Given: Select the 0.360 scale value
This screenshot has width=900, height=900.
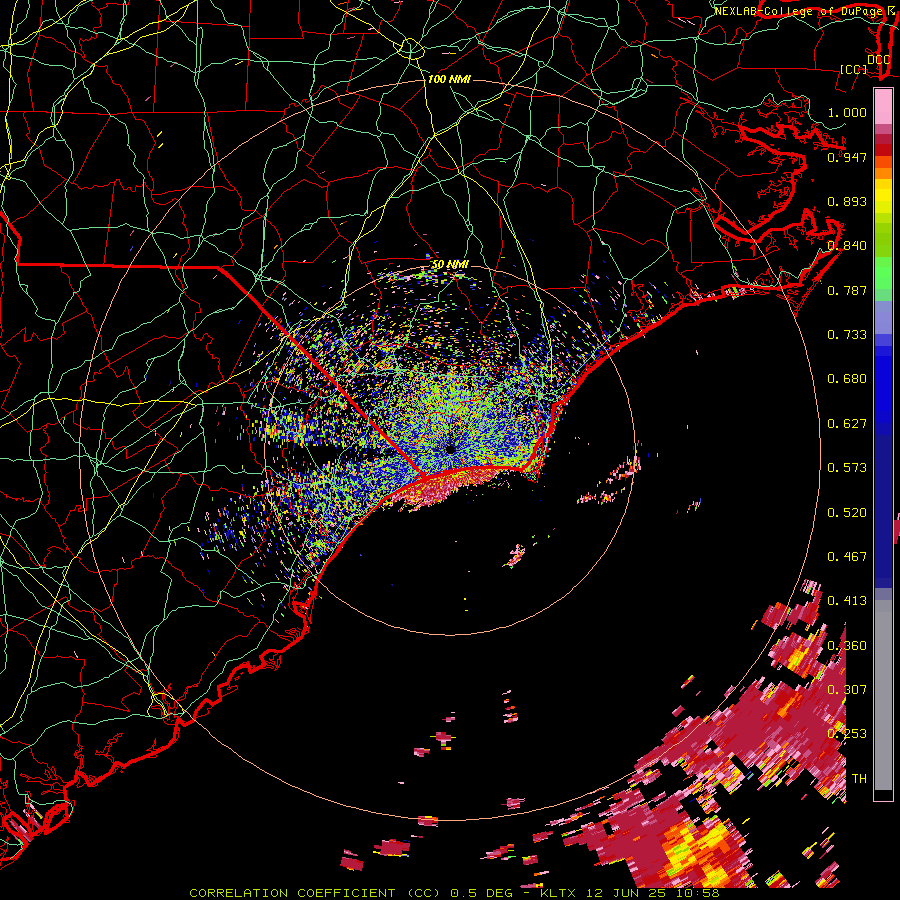Looking at the screenshot, I should 847,645.
